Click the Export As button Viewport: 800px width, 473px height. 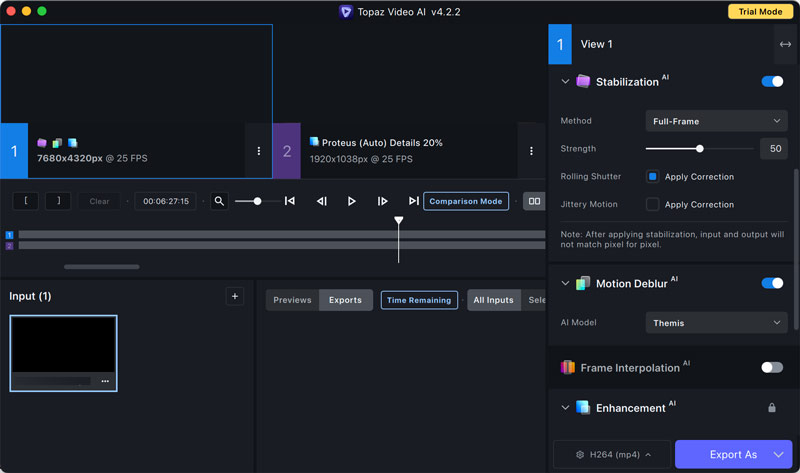tap(733, 454)
